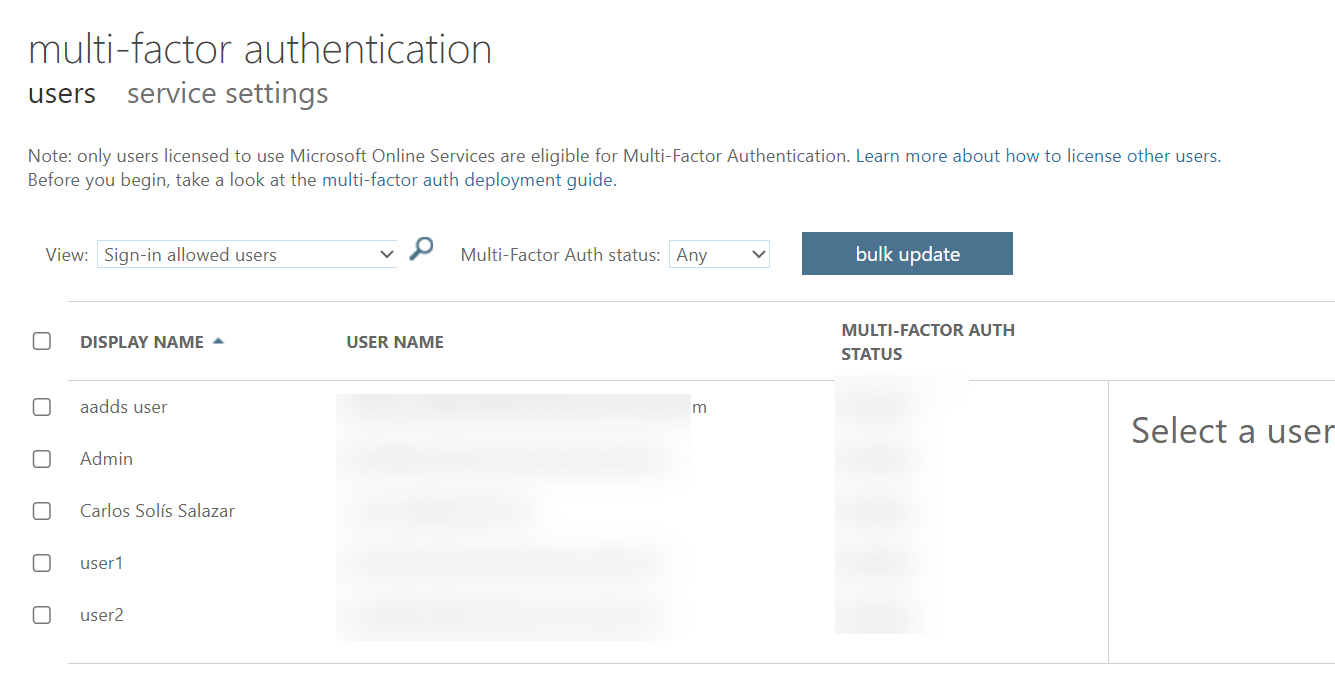
Task: Sort by DISPLAY NAME column header
Action: click(x=142, y=342)
